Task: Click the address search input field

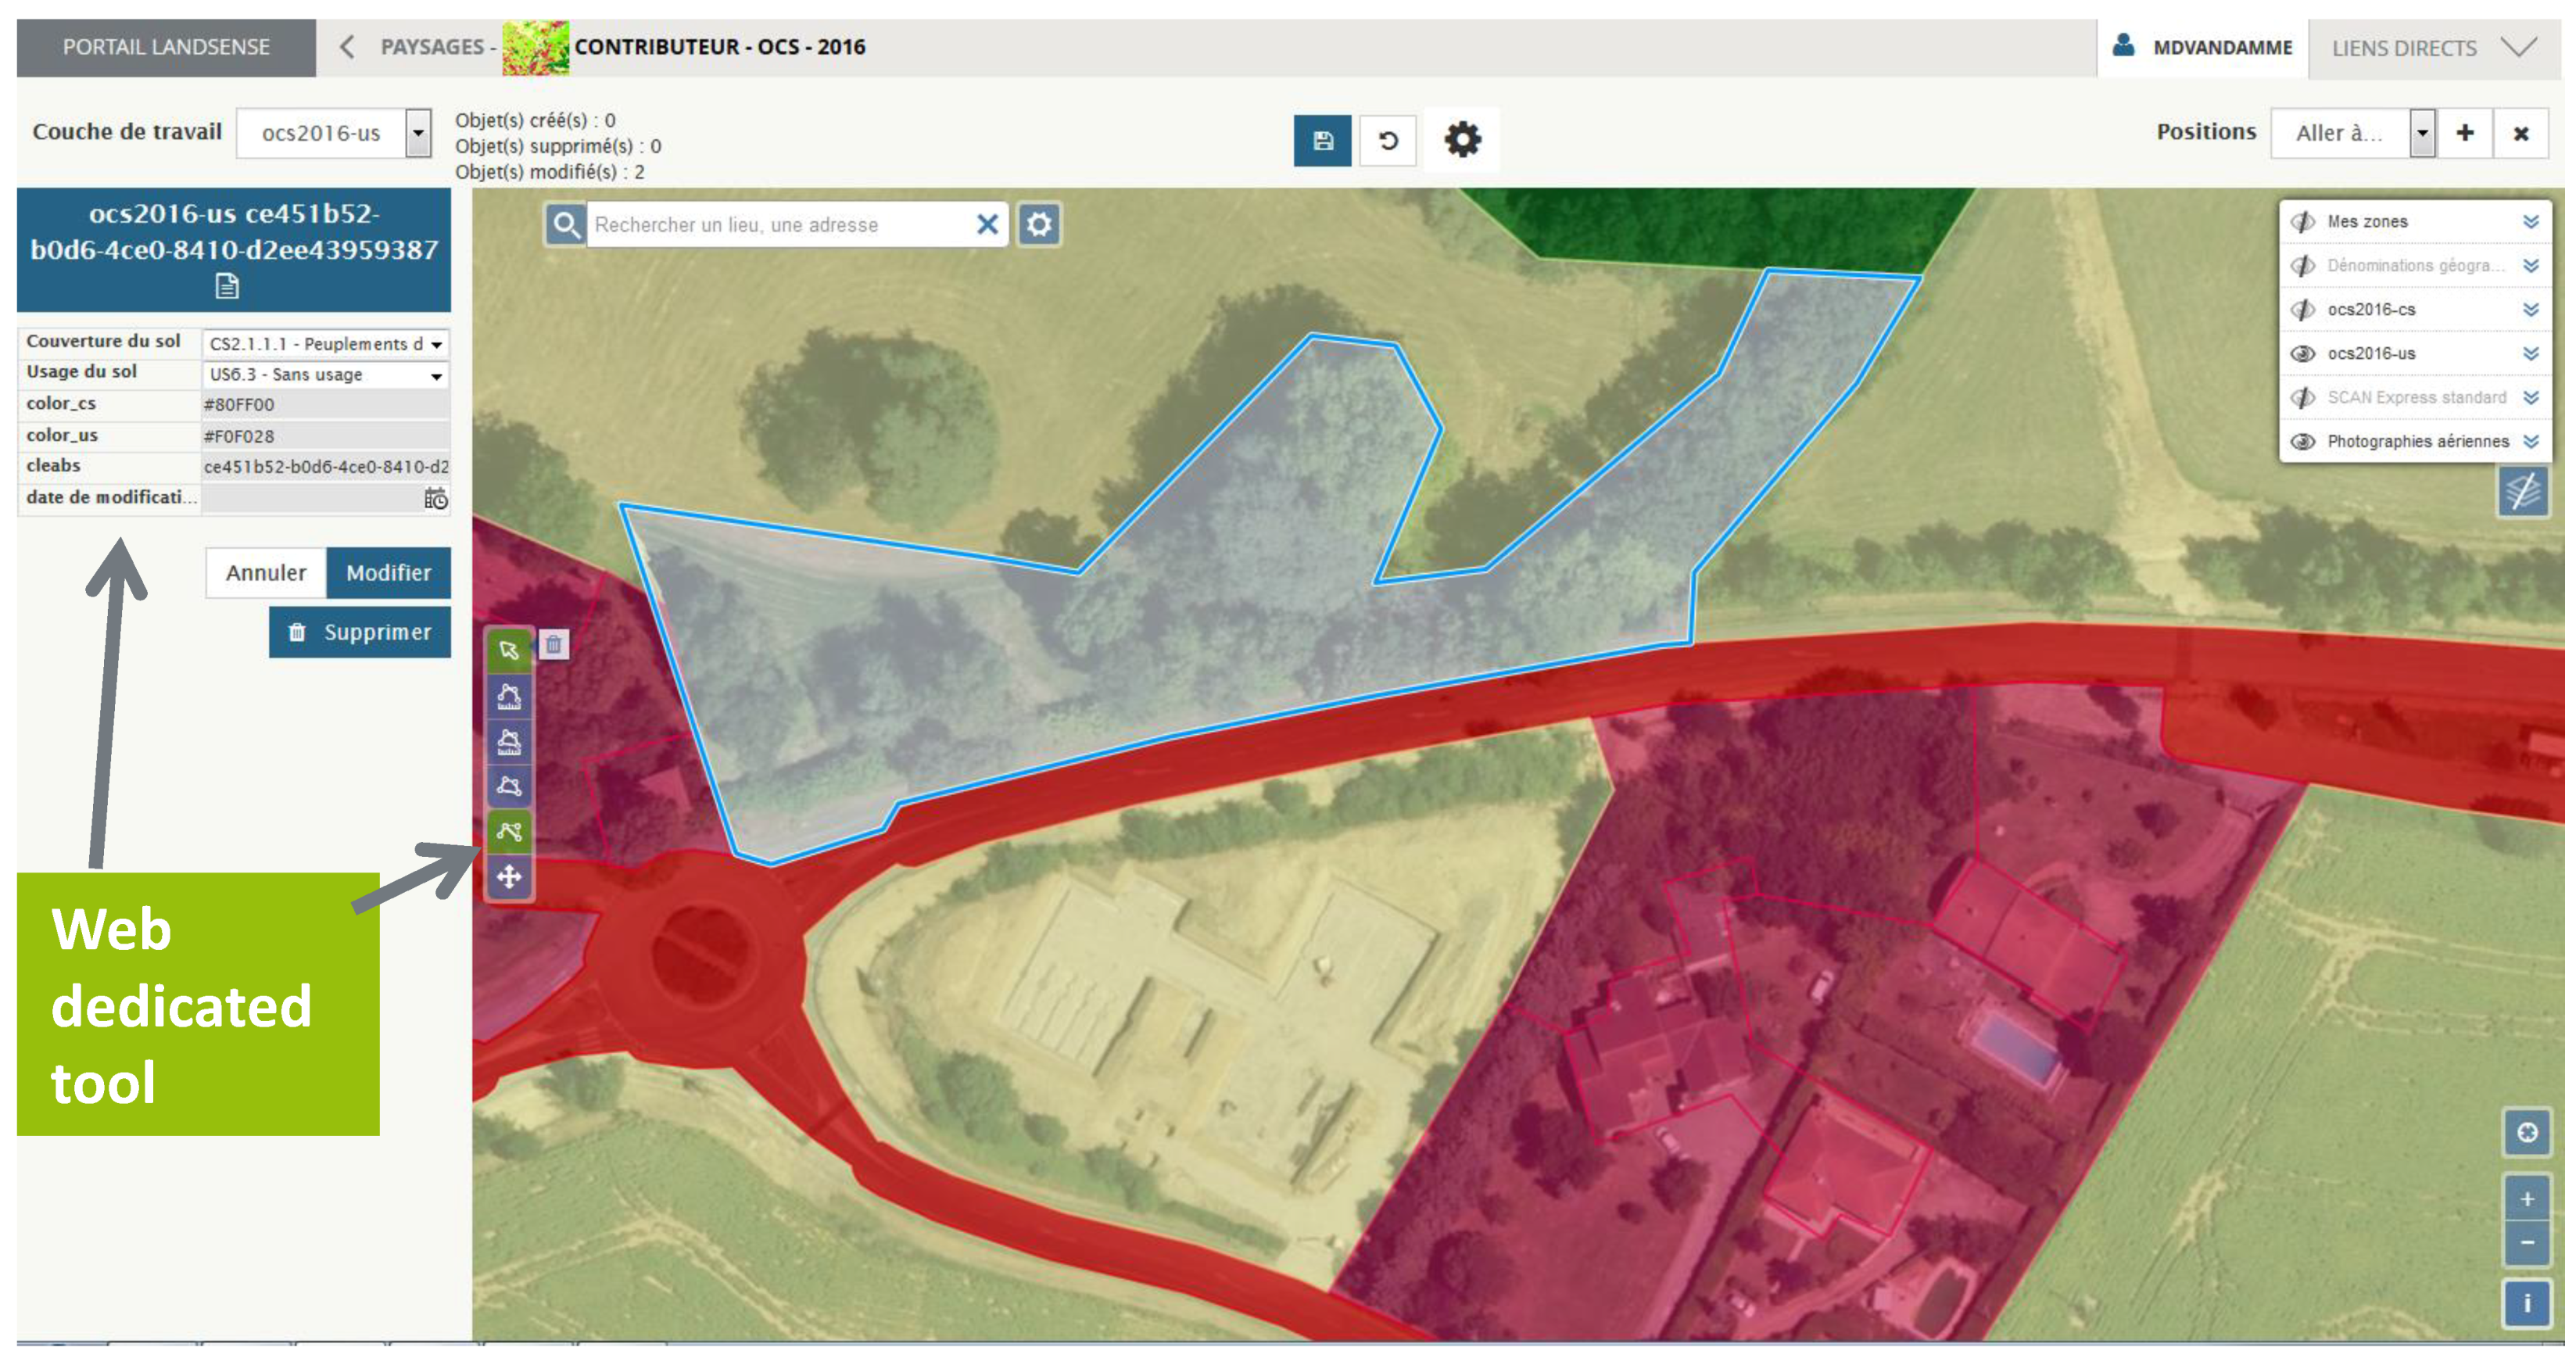Action: coord(780,224)
